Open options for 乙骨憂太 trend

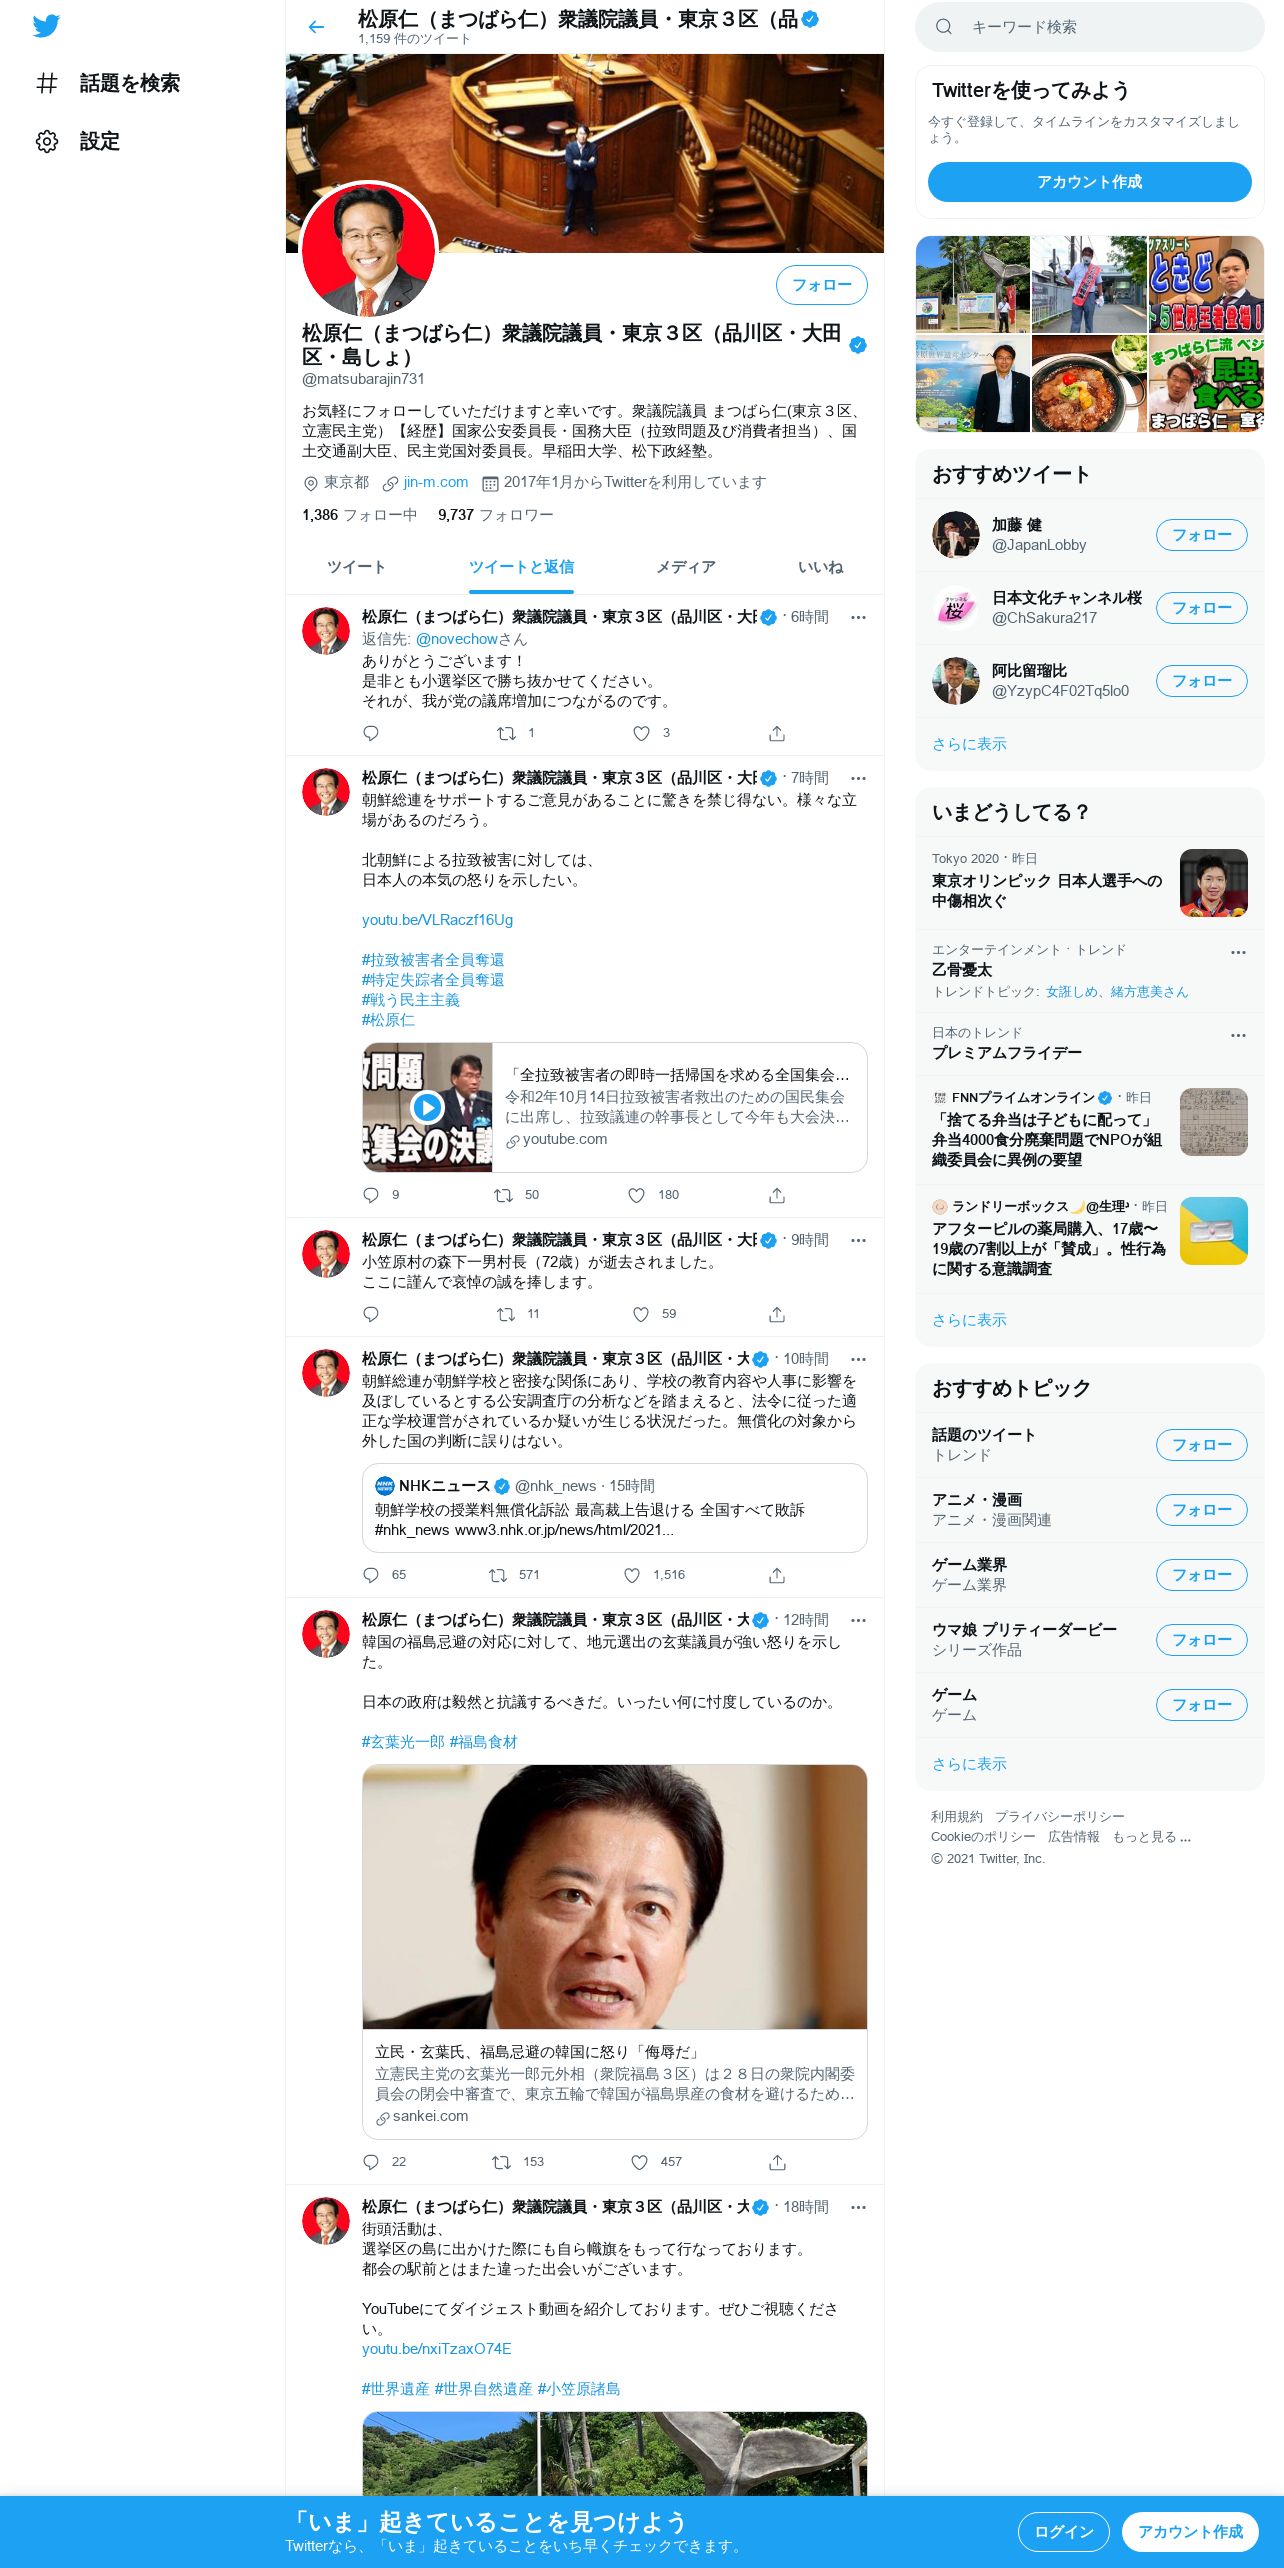(x=1238, y=952)
